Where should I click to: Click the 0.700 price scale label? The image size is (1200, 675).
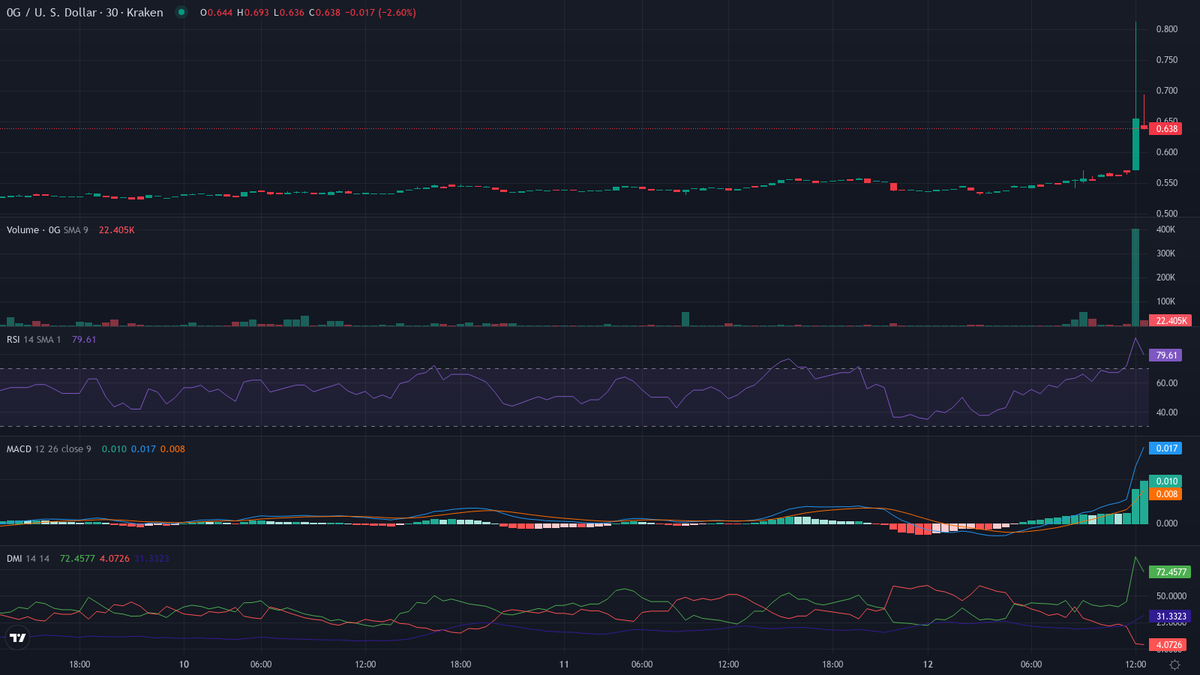[1166, 91]
